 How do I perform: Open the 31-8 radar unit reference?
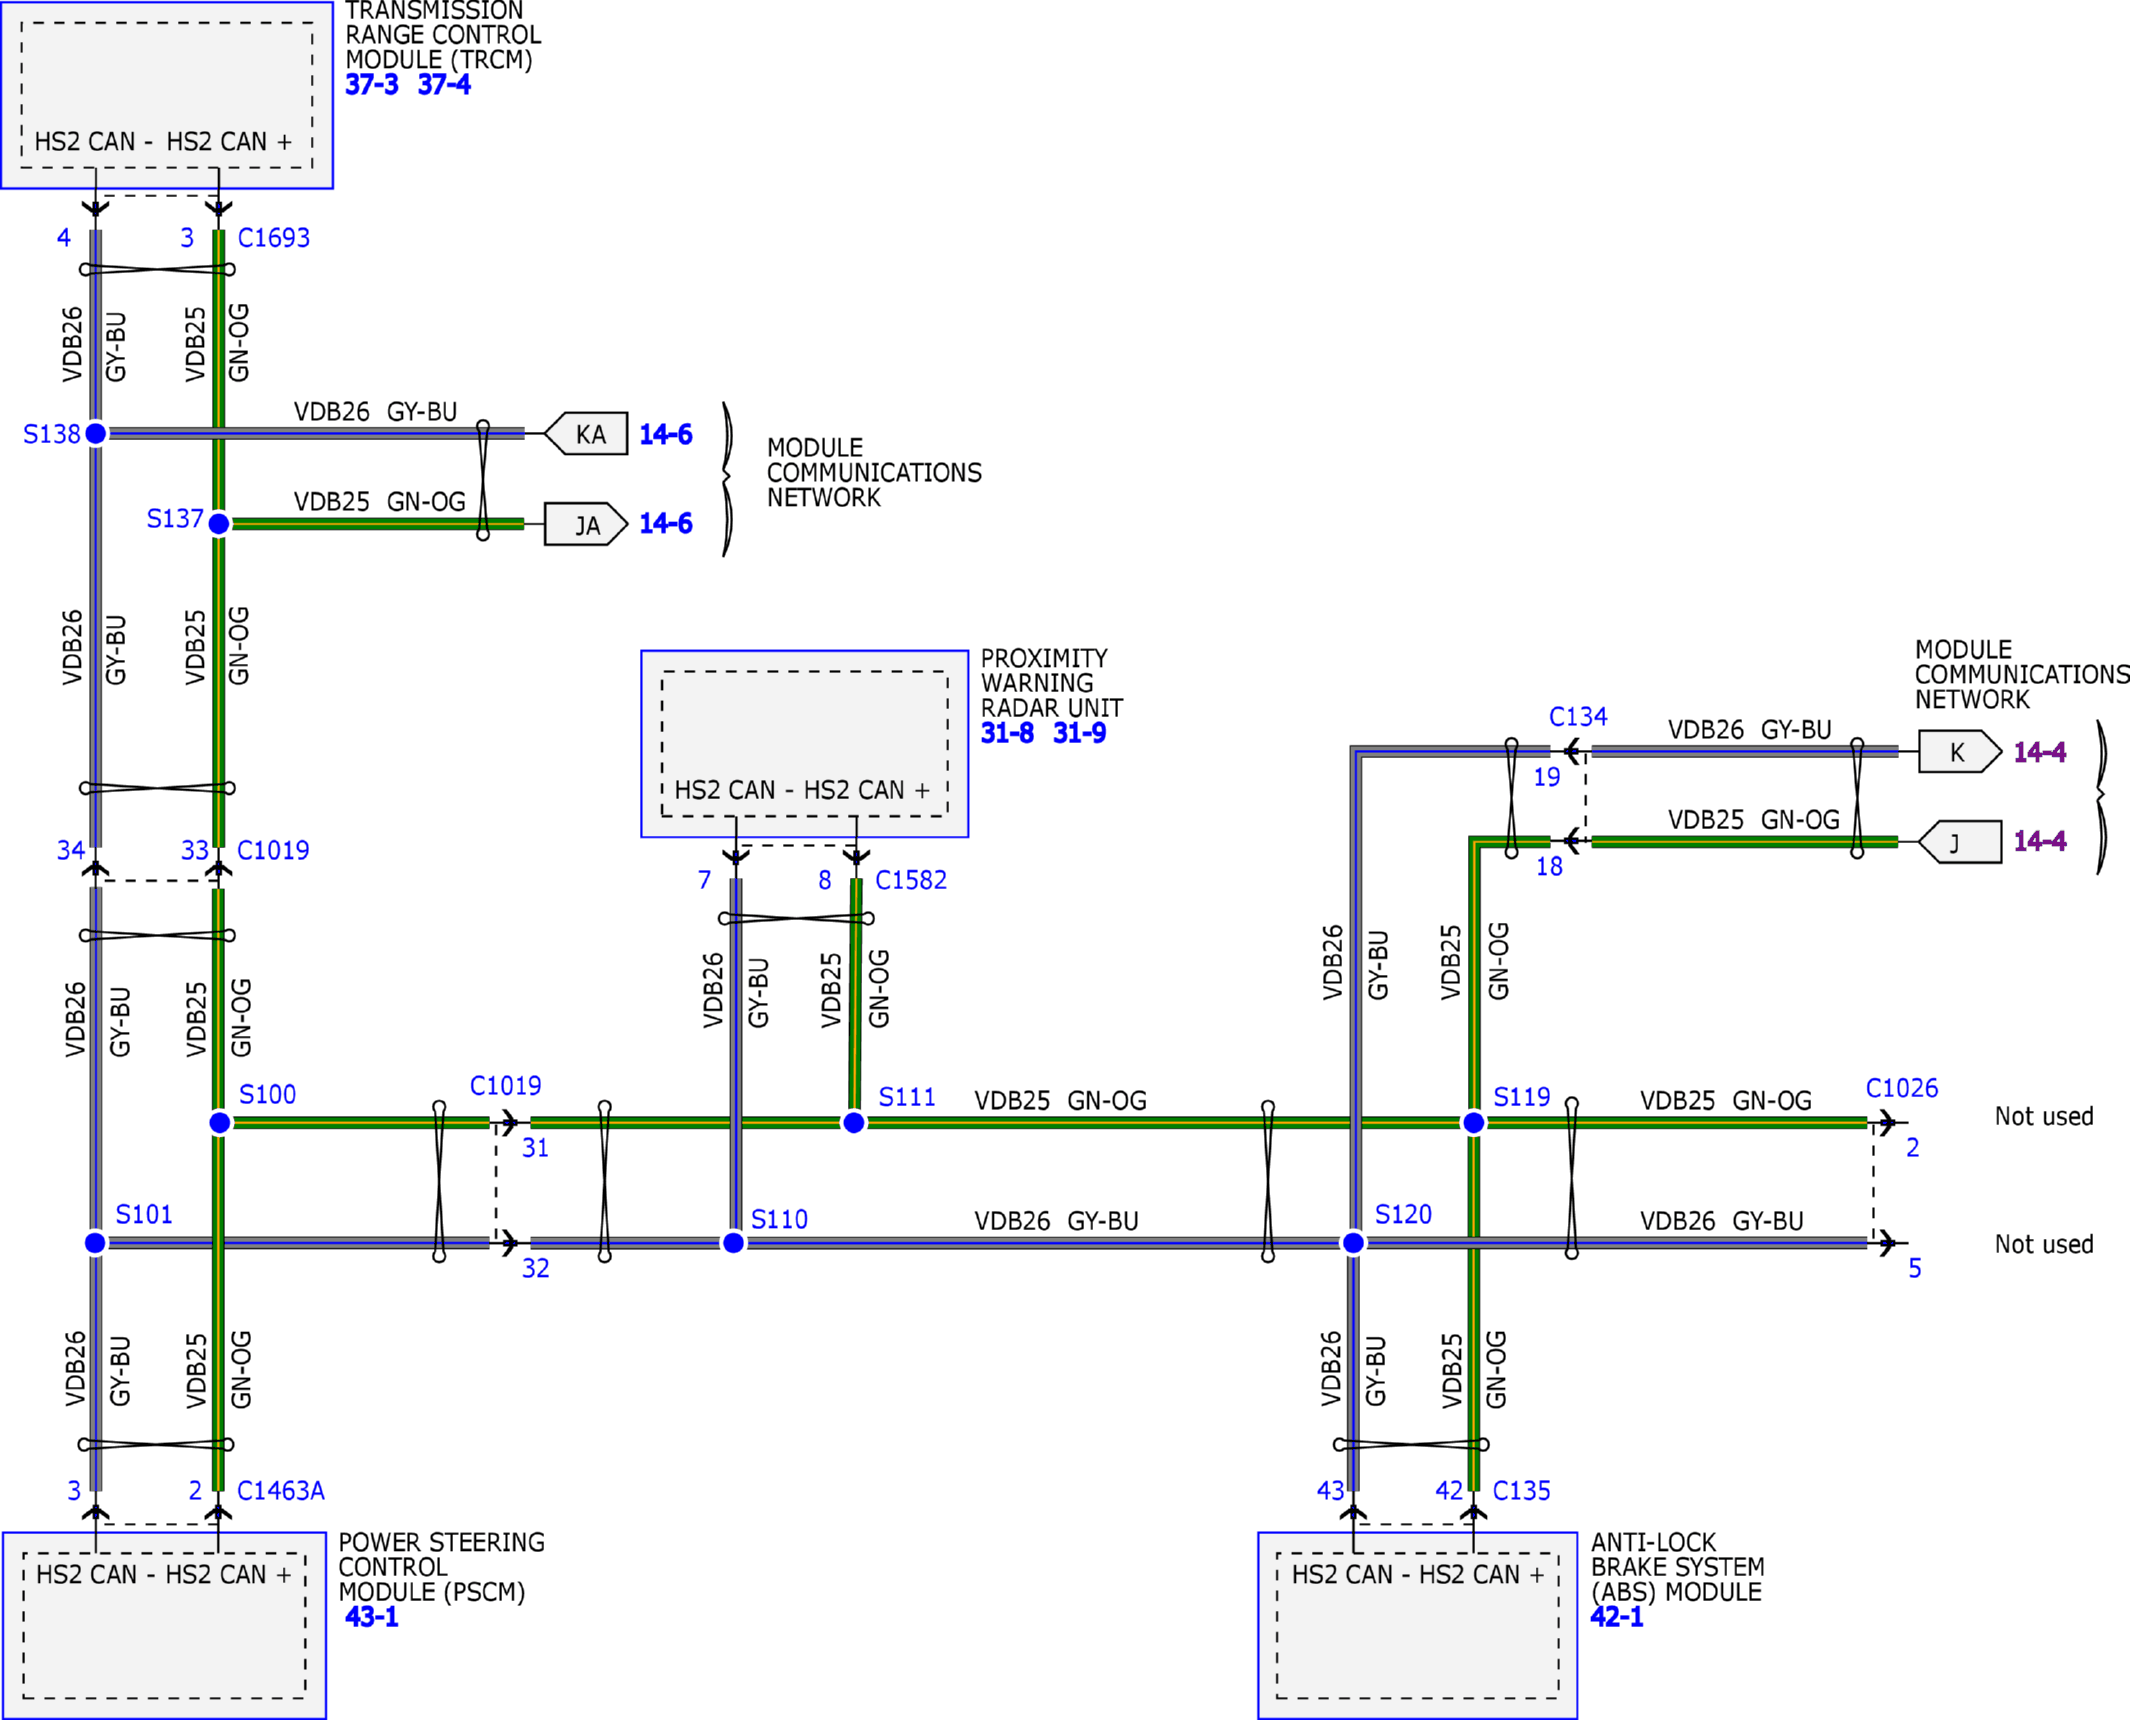(x=1007, y=733)
